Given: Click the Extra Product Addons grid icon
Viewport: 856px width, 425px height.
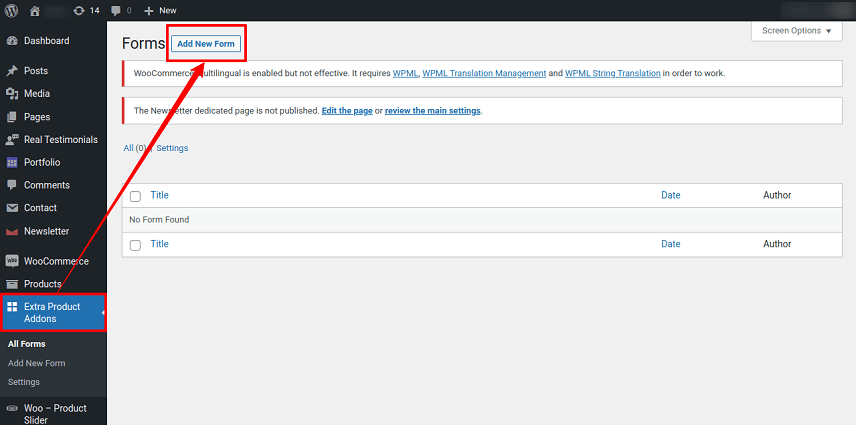Looking at the screenshot, I should [12, 307].
